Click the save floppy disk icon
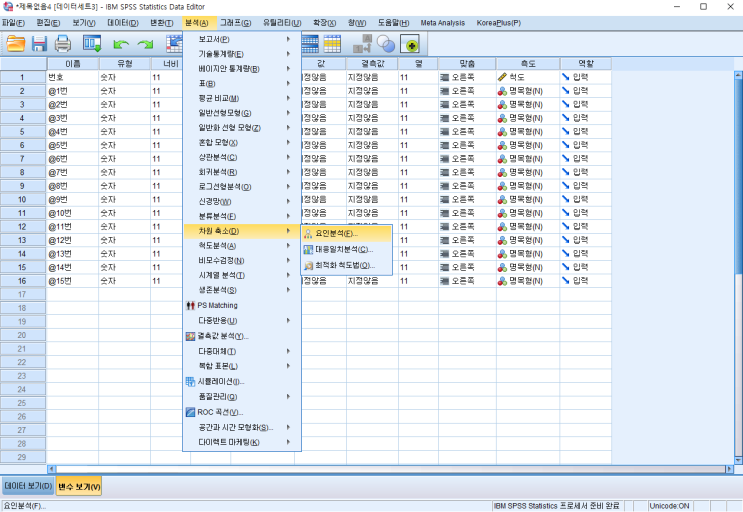Image resolution: width=743 pixels, height=512 pixels. 39,44
